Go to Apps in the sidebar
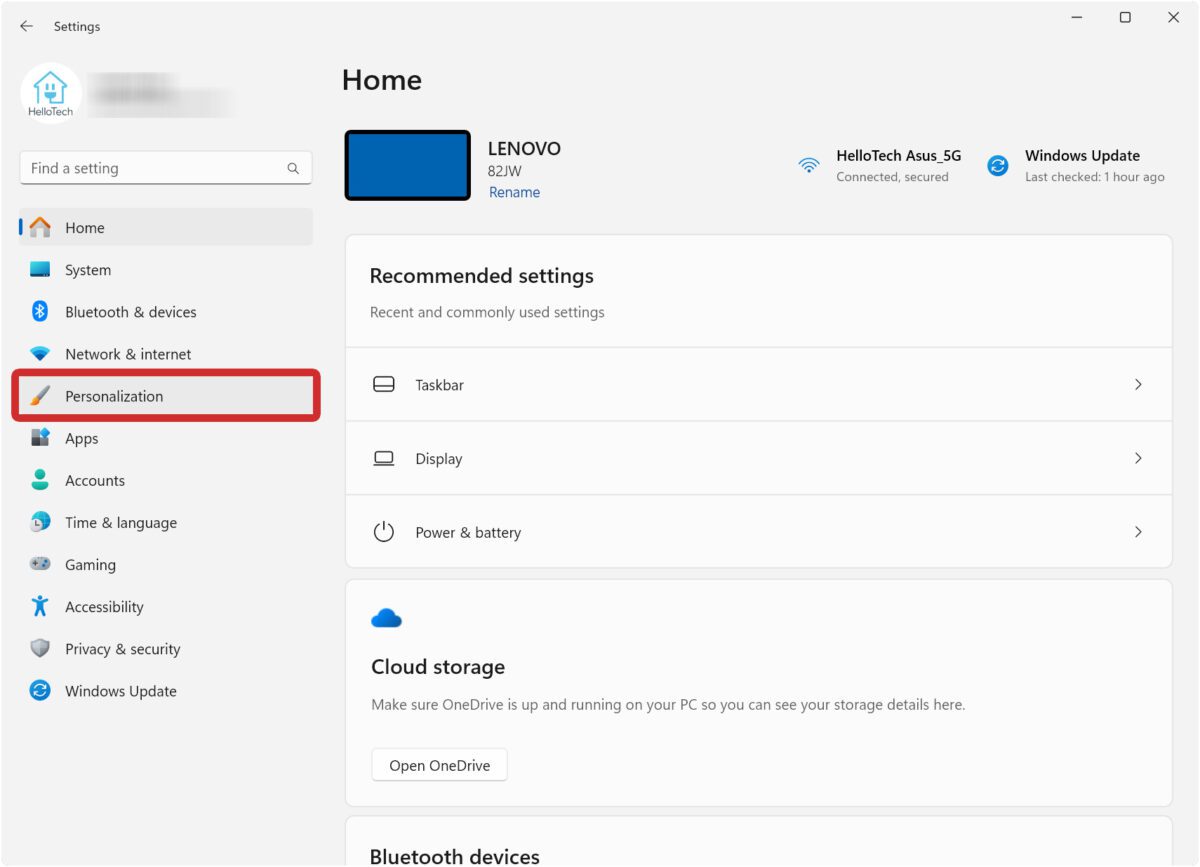Screen dimensions: 1200x867 82,438
